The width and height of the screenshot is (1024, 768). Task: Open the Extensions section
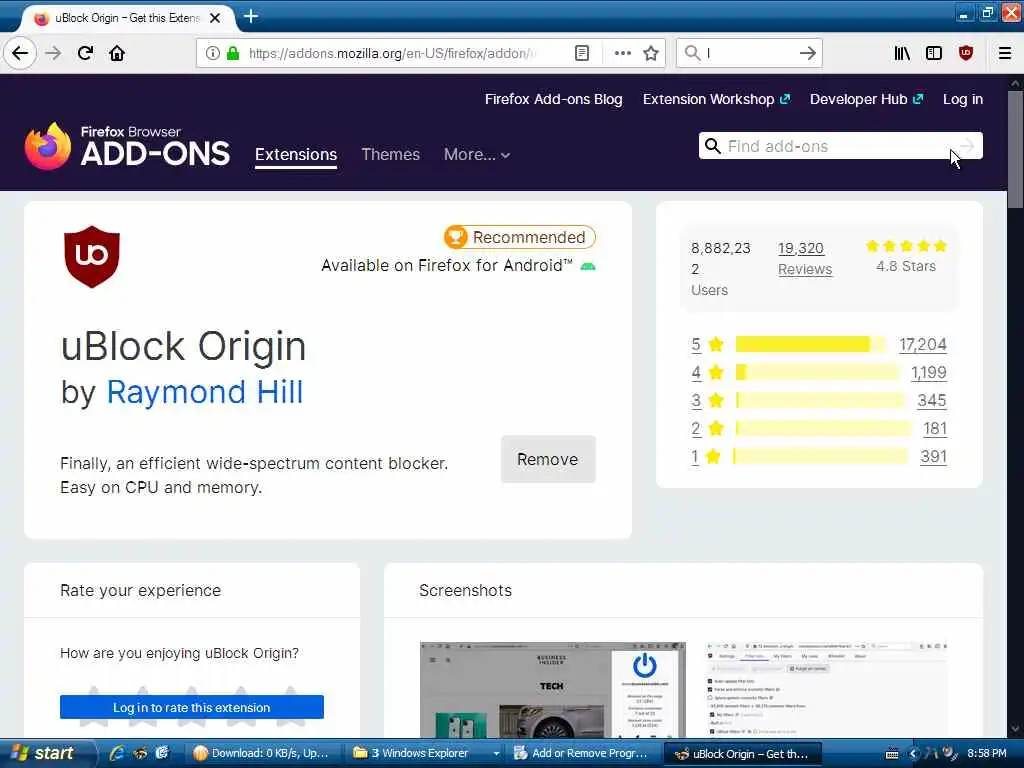click(x=296, y=155)
